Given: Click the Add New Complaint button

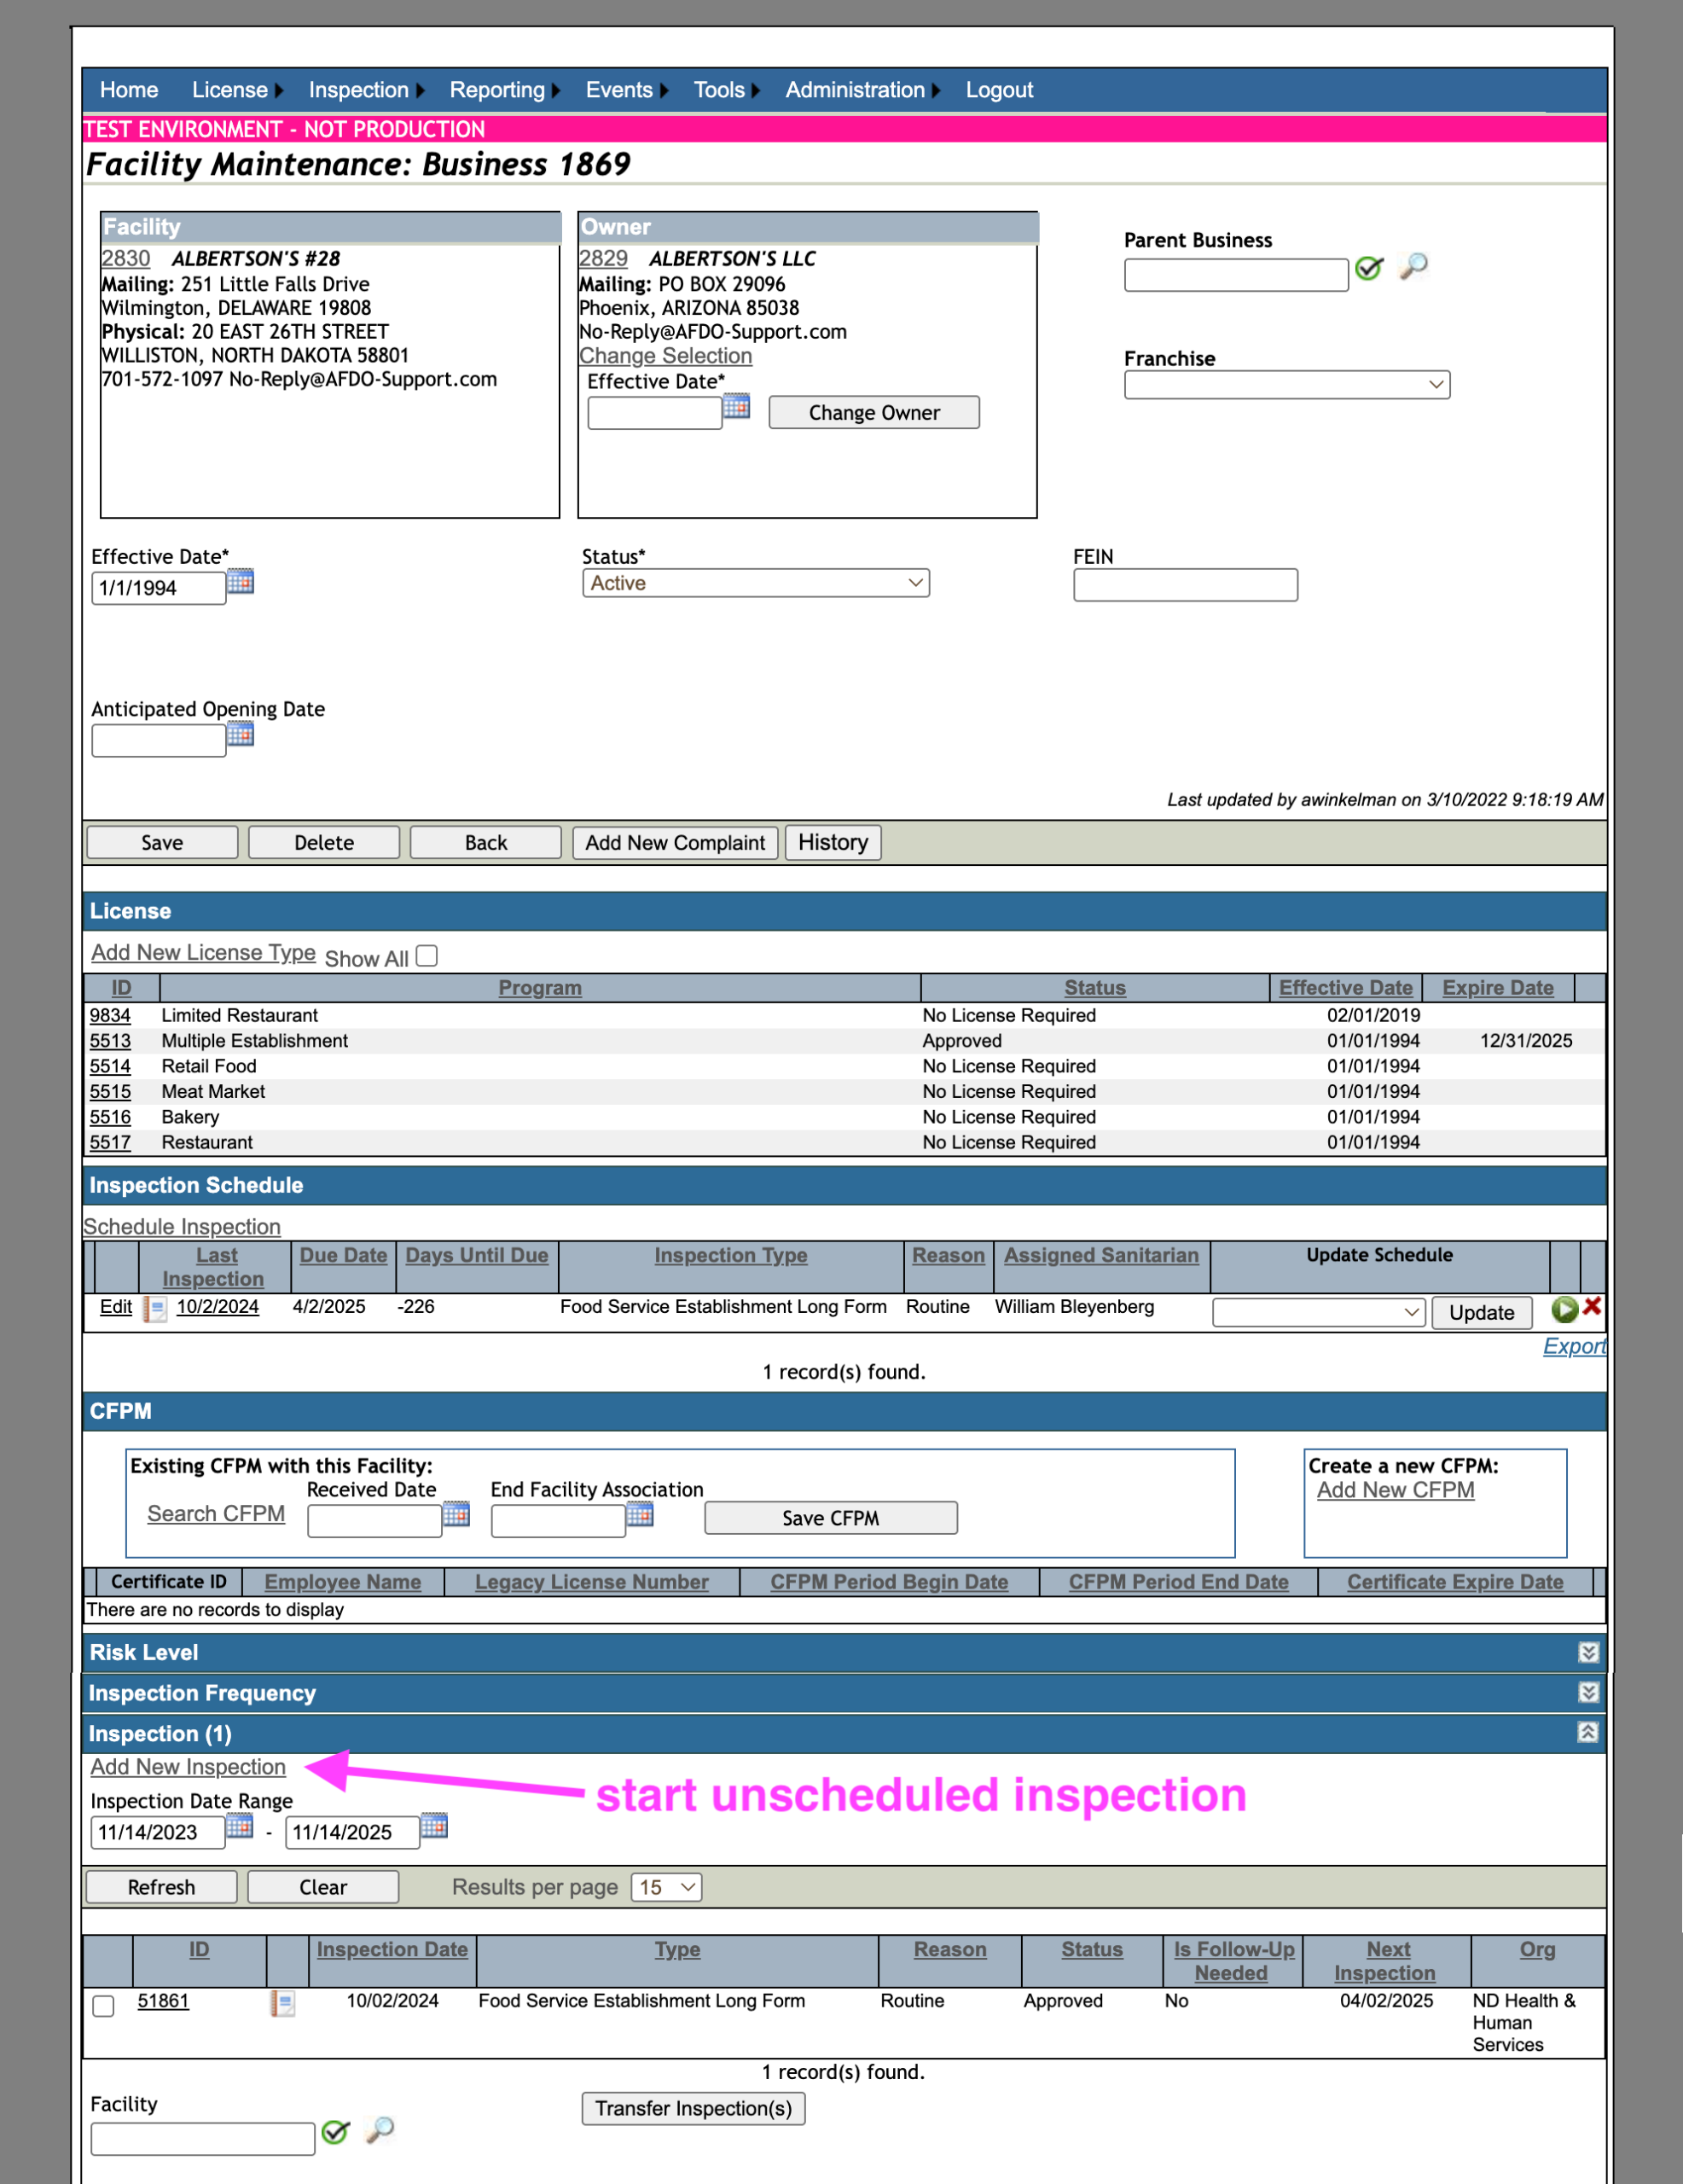Looking at the screenshot, I should tap(675, 843).
